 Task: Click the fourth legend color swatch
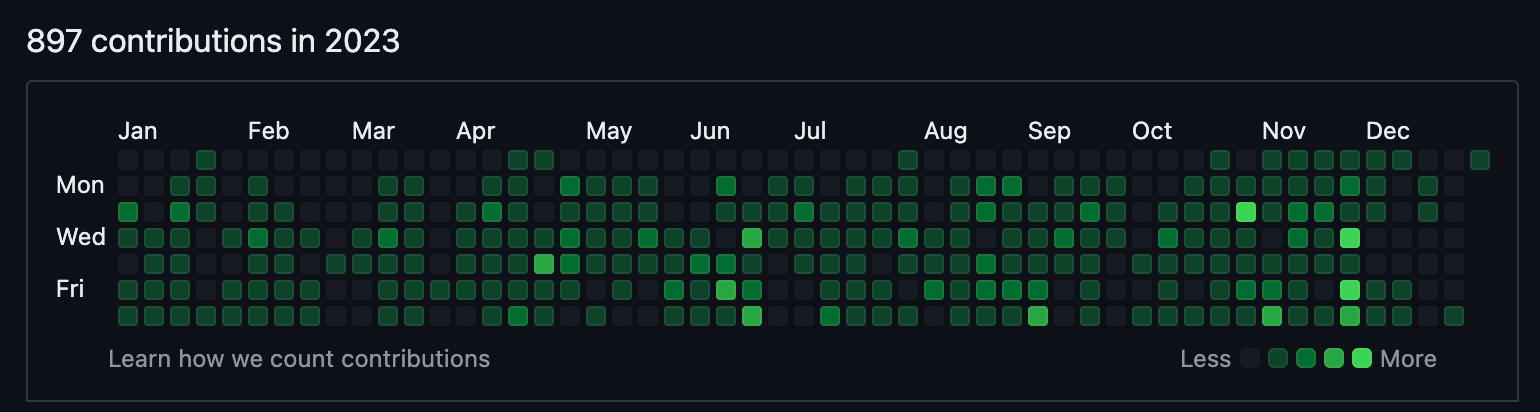click(1334, 359)
